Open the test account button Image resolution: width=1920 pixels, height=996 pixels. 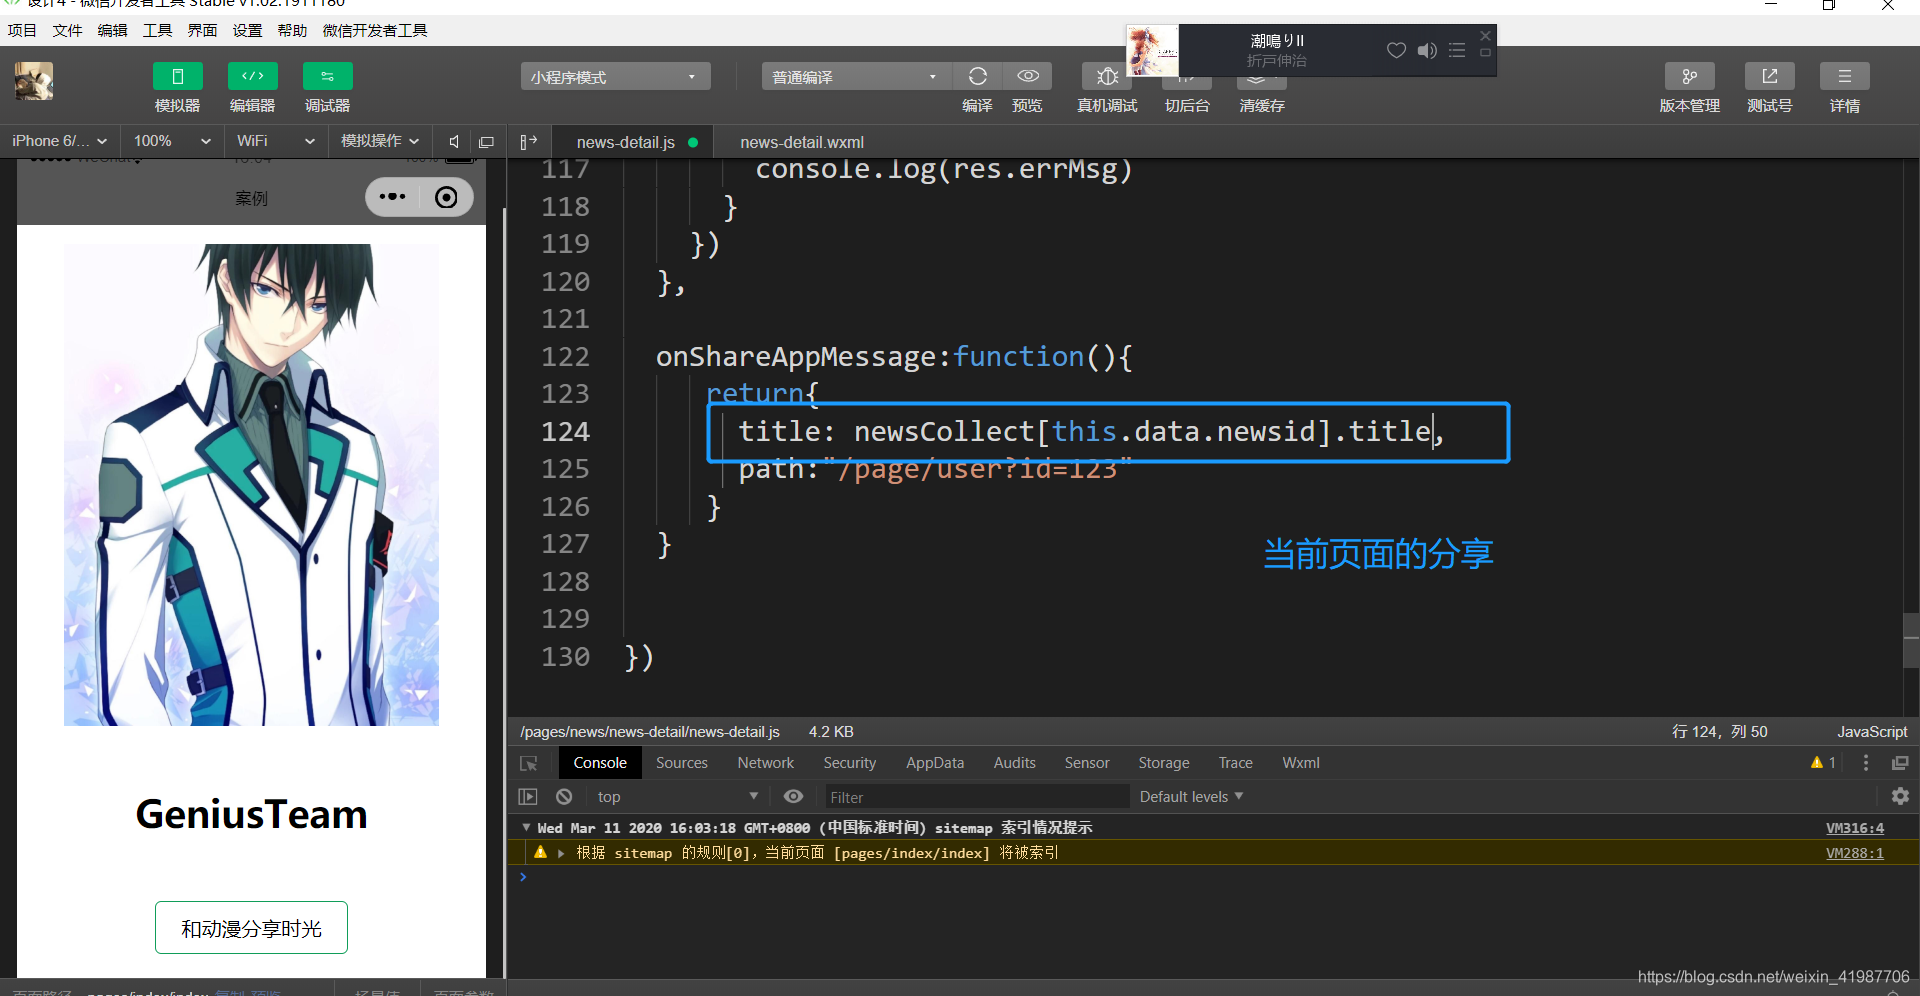[1769, 77]
